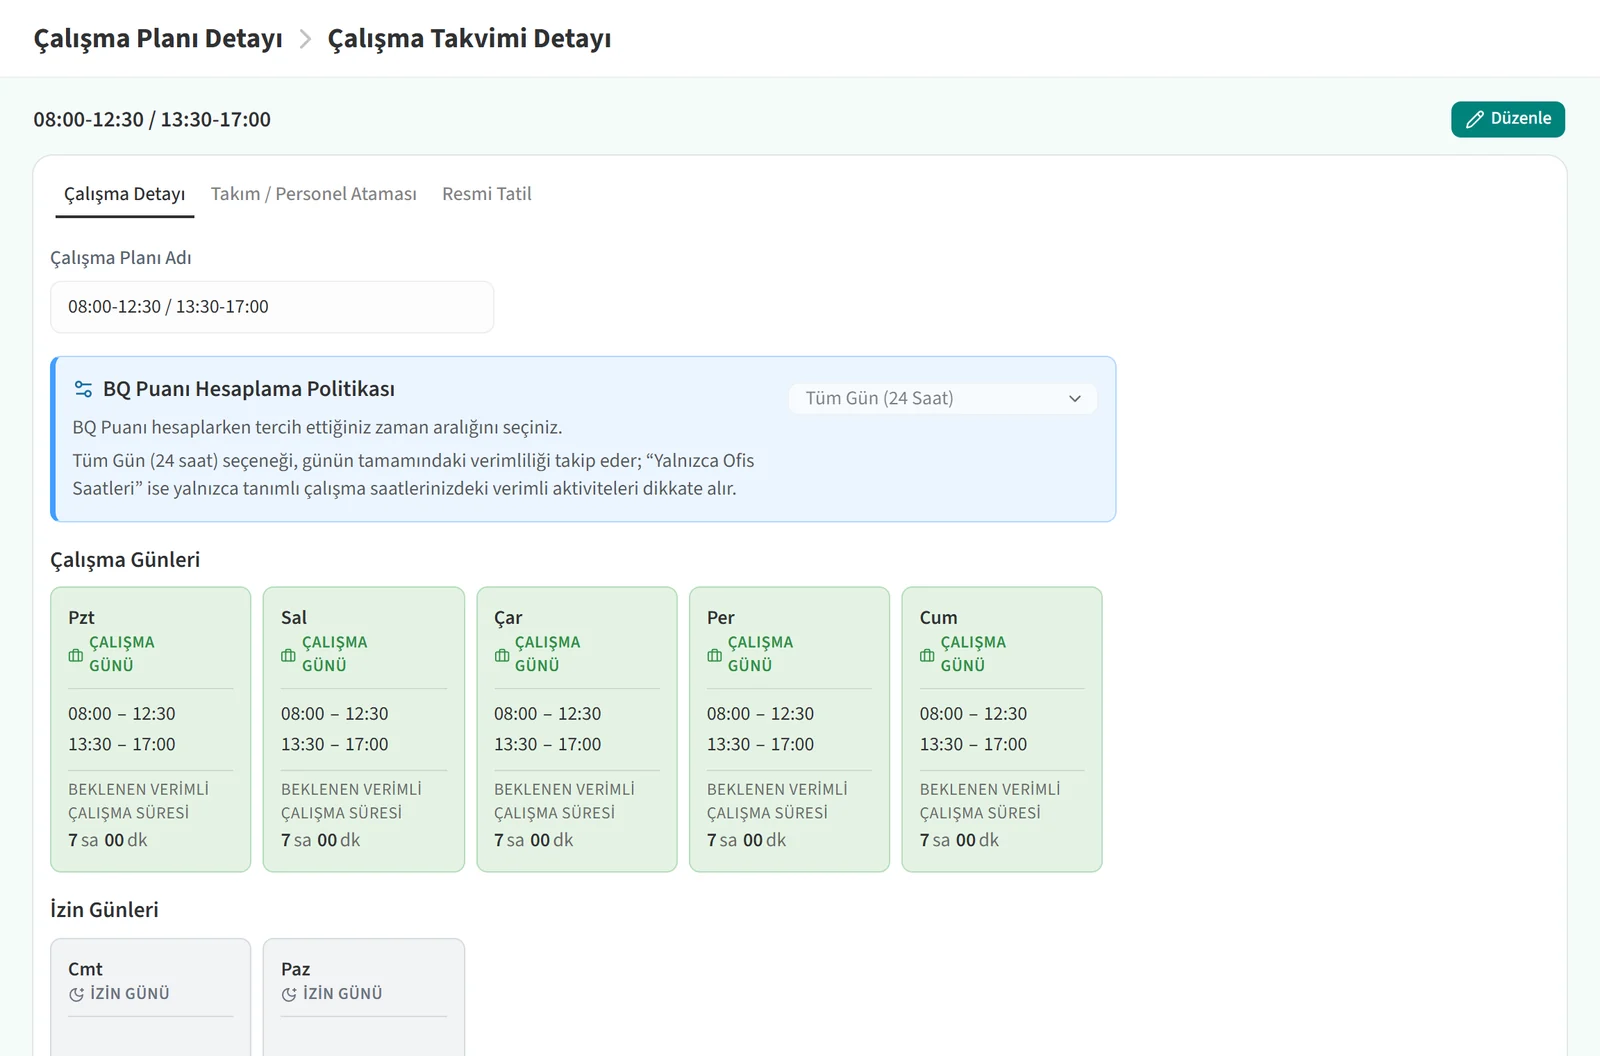The width and height of the screenshot is (1600, 1056).
Task: Click the İZİN GÜNÜ label in Cmt card
Action: pos(130,994)
